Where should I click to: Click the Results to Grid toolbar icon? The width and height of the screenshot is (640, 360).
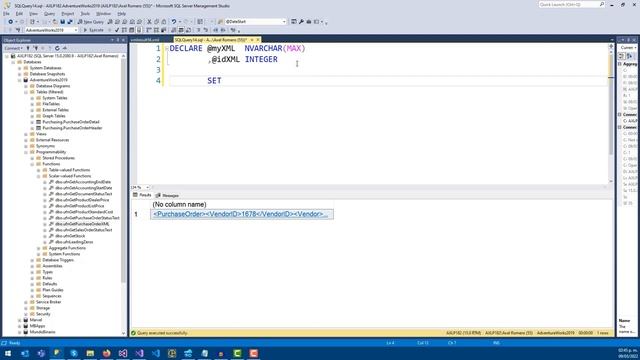tap(181, 30)
